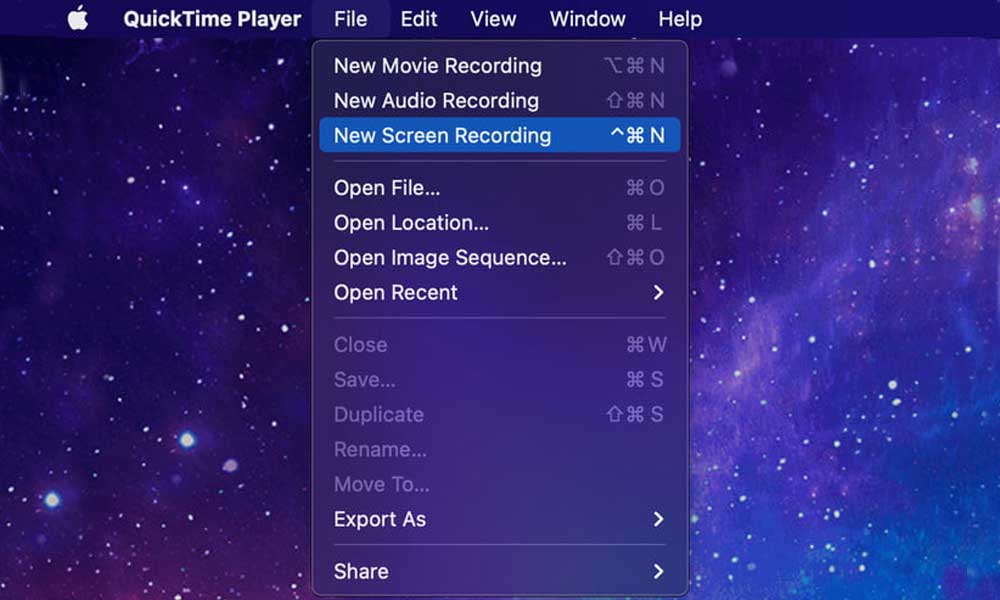This screenshot has width=1000, height=600.
Task: Open the Edit menu
Action: click(x=418, y=17)
